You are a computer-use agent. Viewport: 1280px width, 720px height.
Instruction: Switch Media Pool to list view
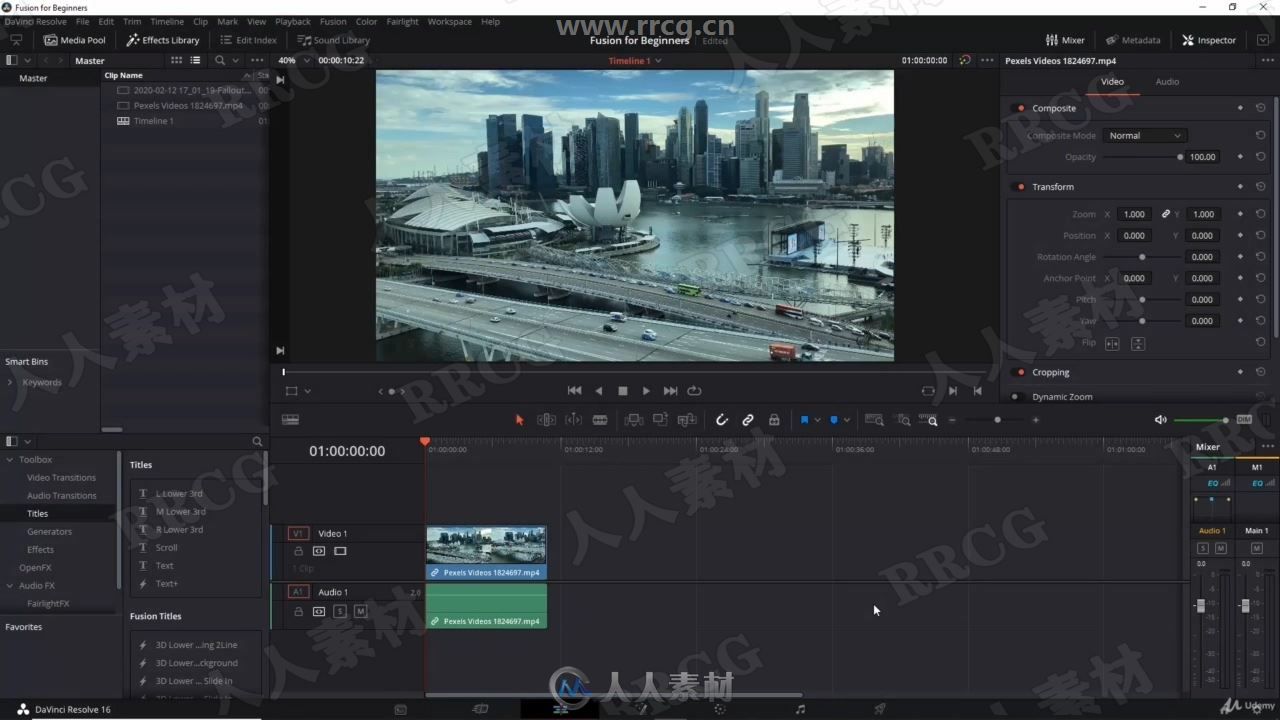pos(195,60)
